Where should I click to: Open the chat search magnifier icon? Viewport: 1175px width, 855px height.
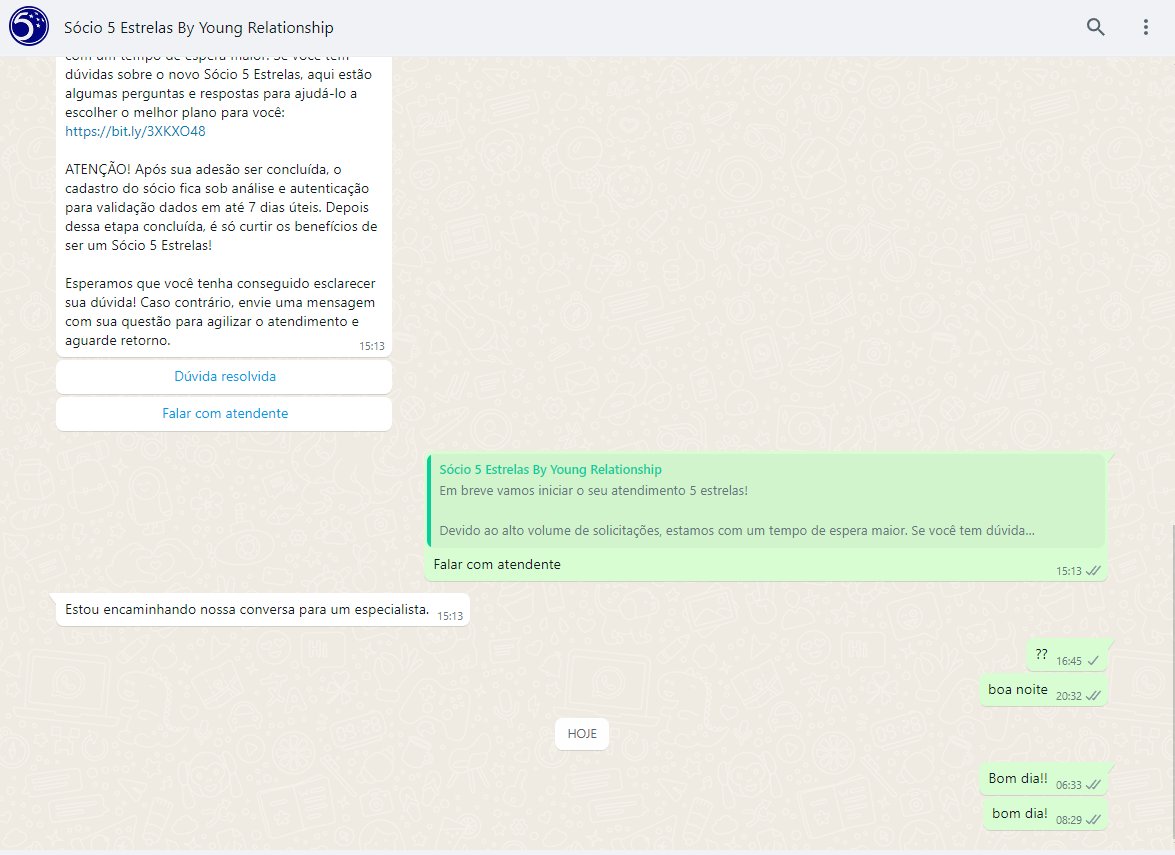(1096, 28)
